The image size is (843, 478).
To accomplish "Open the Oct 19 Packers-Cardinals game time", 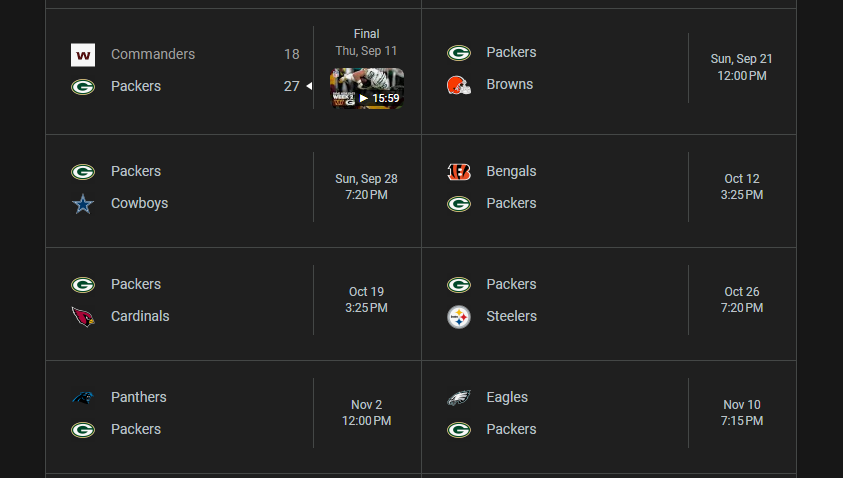I will [366, 299].
